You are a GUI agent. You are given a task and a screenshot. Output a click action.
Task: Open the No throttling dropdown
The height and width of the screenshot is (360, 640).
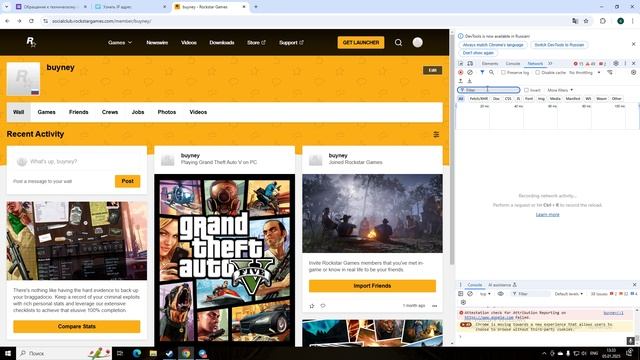coord(584,72)
